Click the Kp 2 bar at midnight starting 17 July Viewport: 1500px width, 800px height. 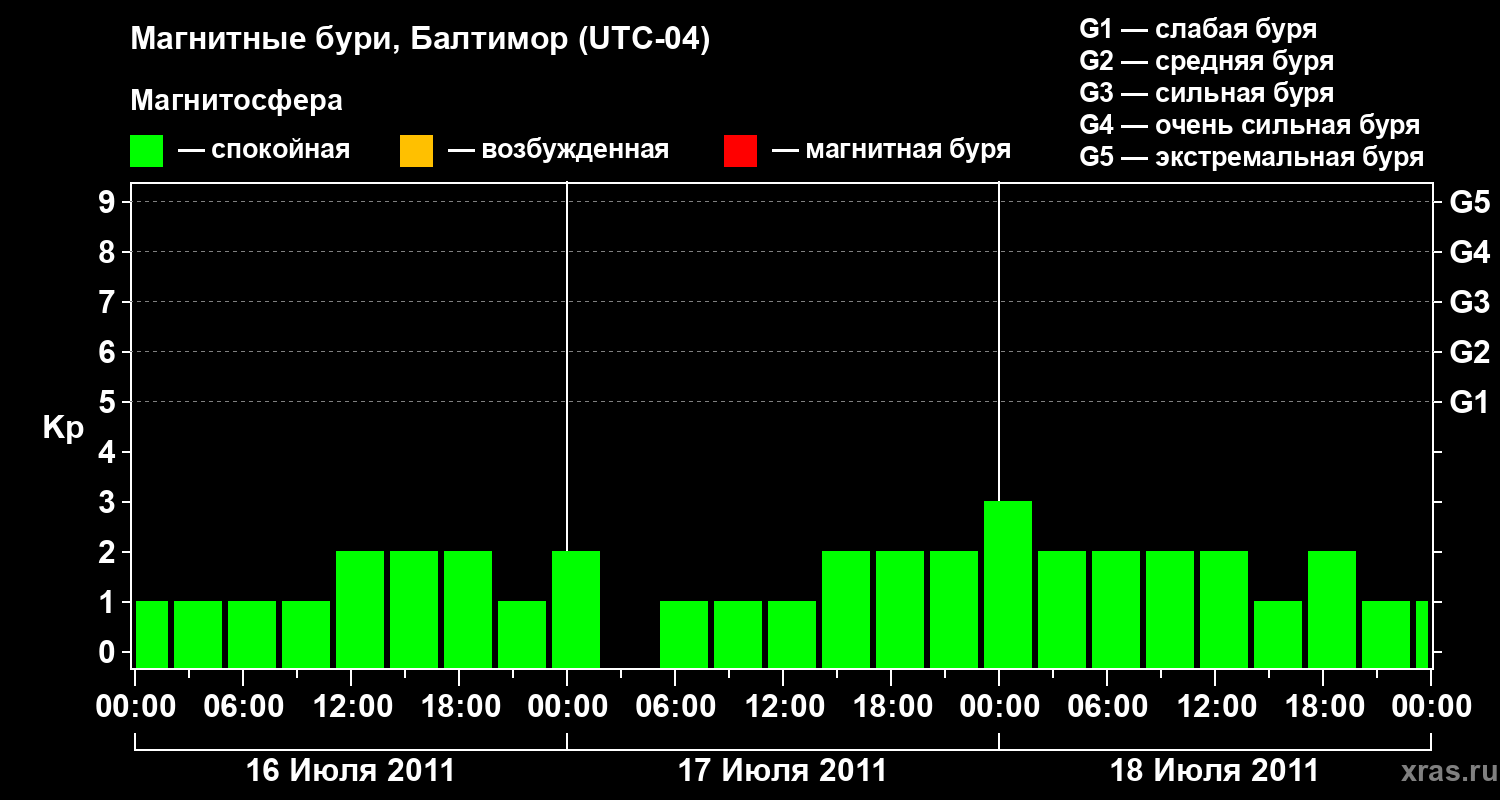(x=576, y=609)
